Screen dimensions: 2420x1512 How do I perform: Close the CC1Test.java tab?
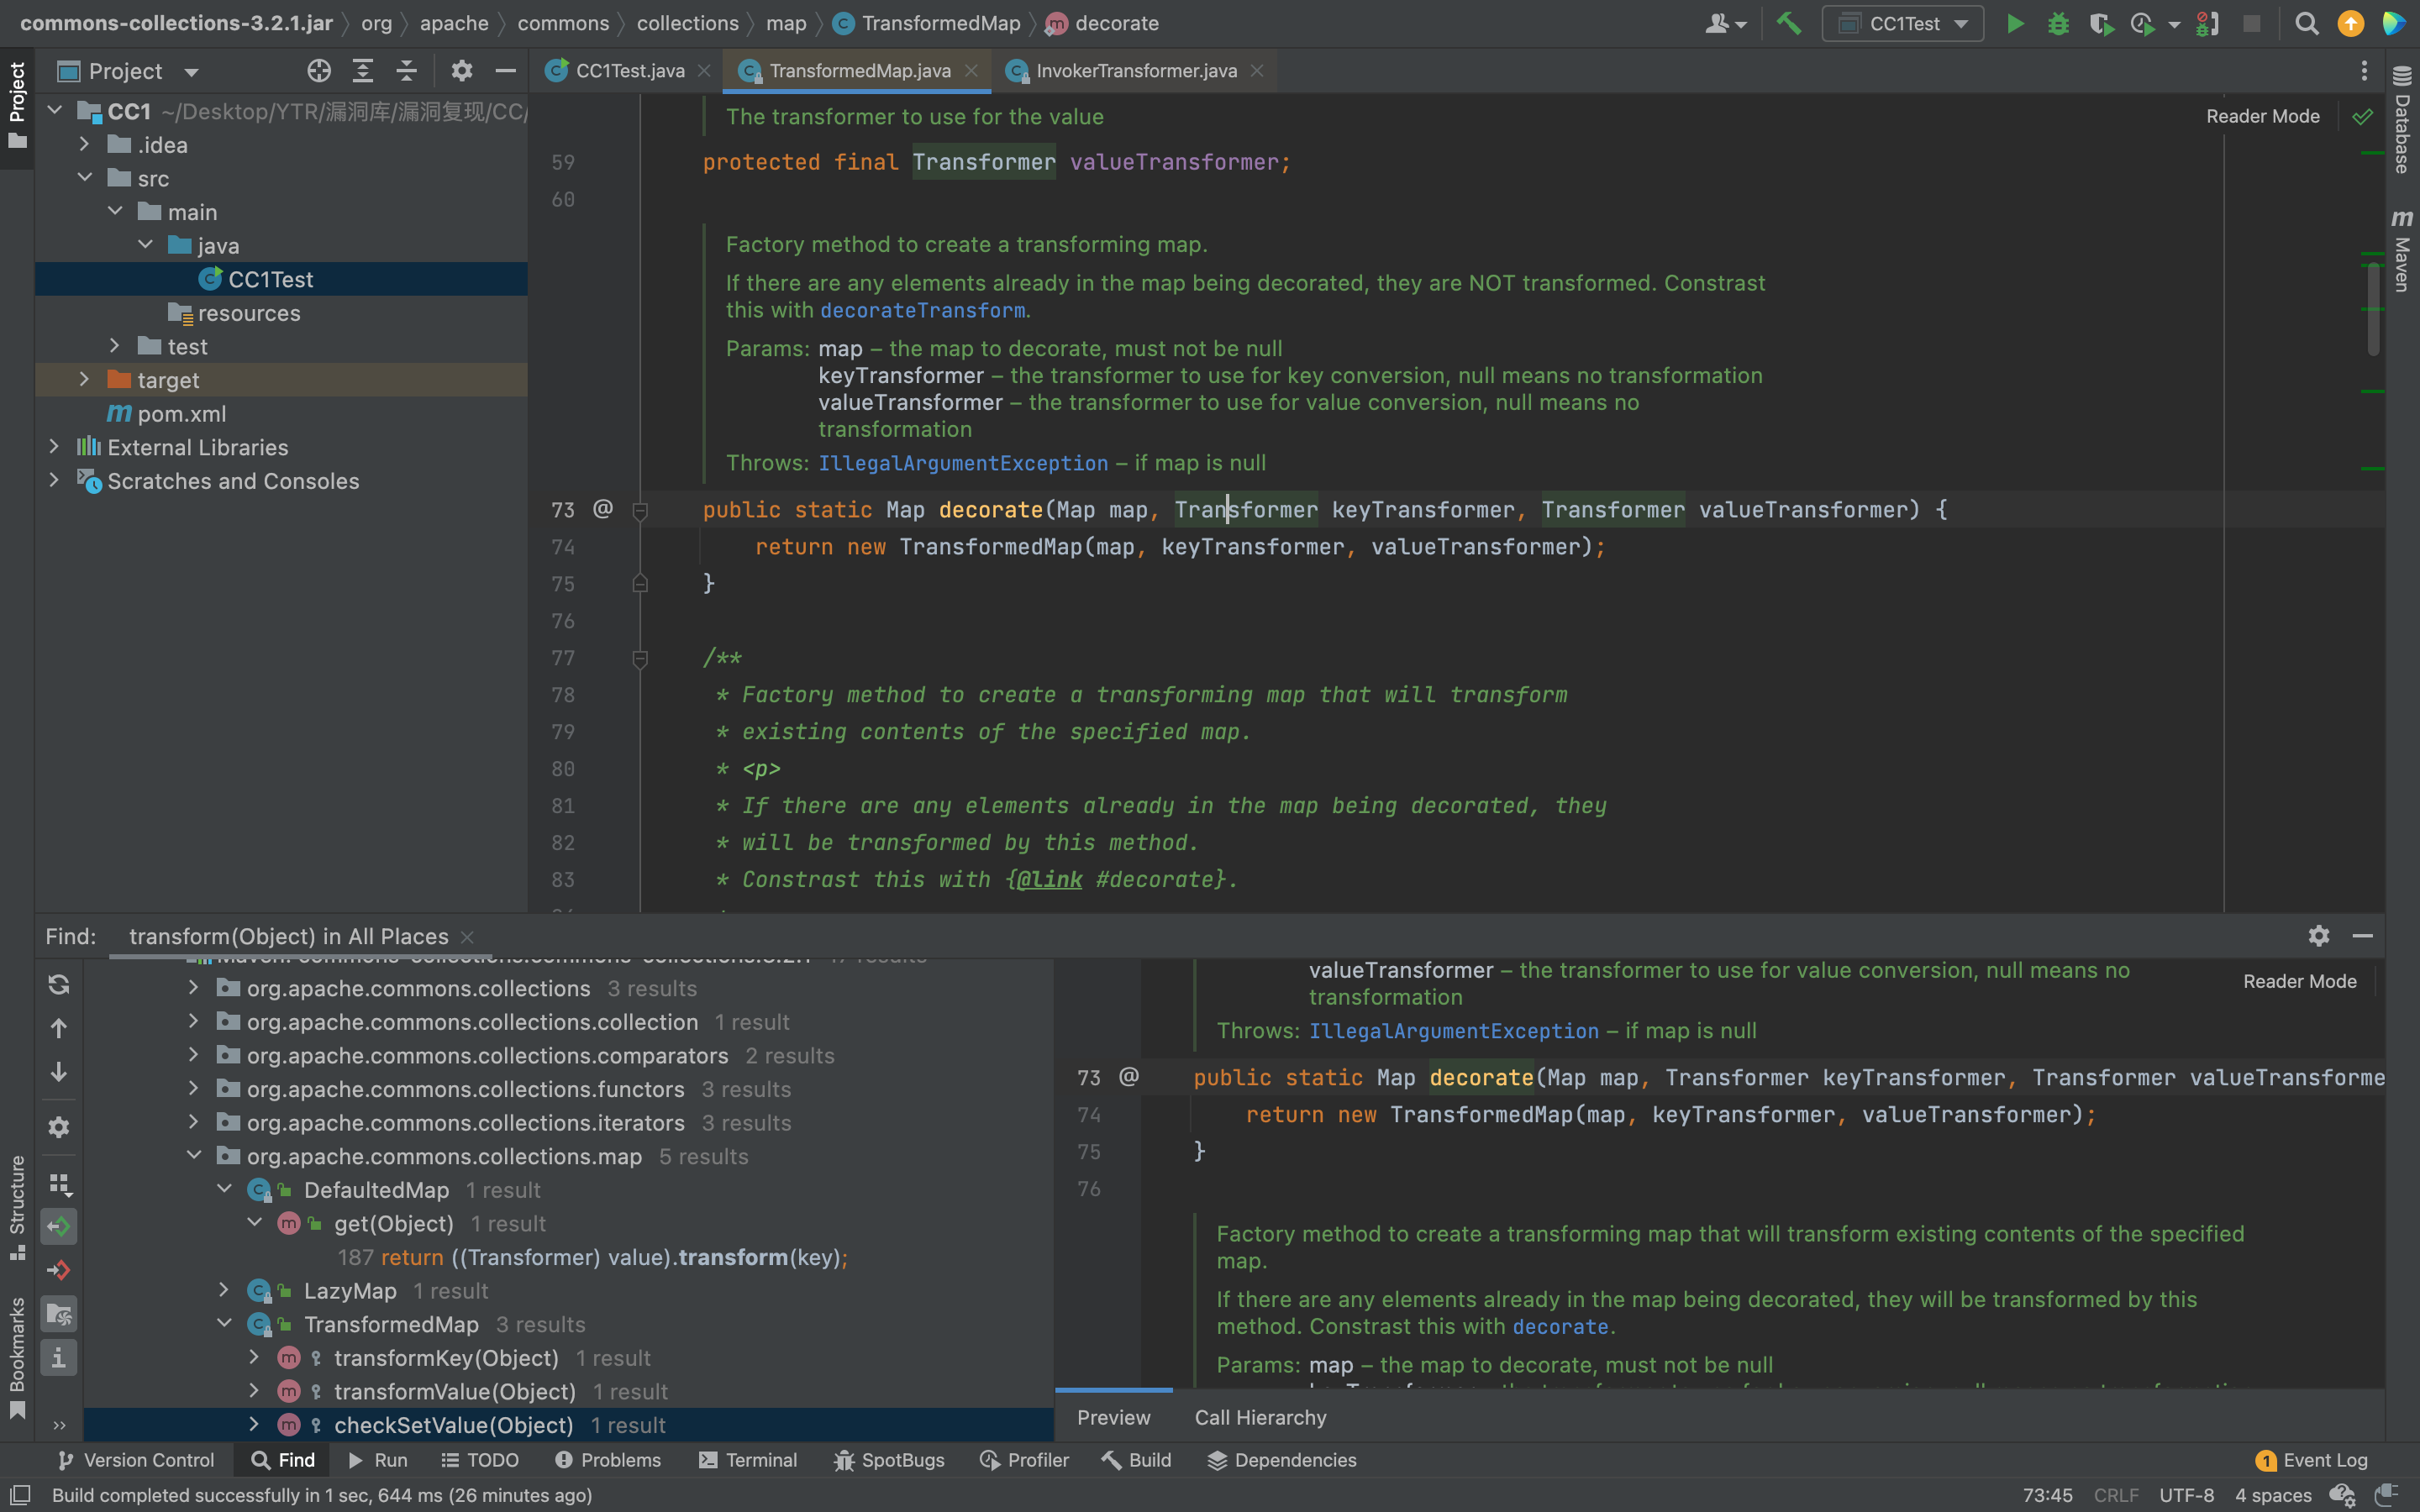point(704,71)
